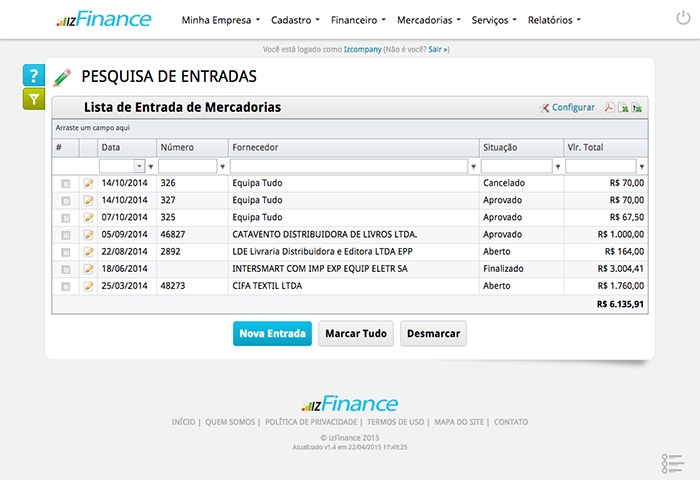This screenshot has width=700, height=480.
Task: Open the Mercadorias menu
Action: point(428,20)
